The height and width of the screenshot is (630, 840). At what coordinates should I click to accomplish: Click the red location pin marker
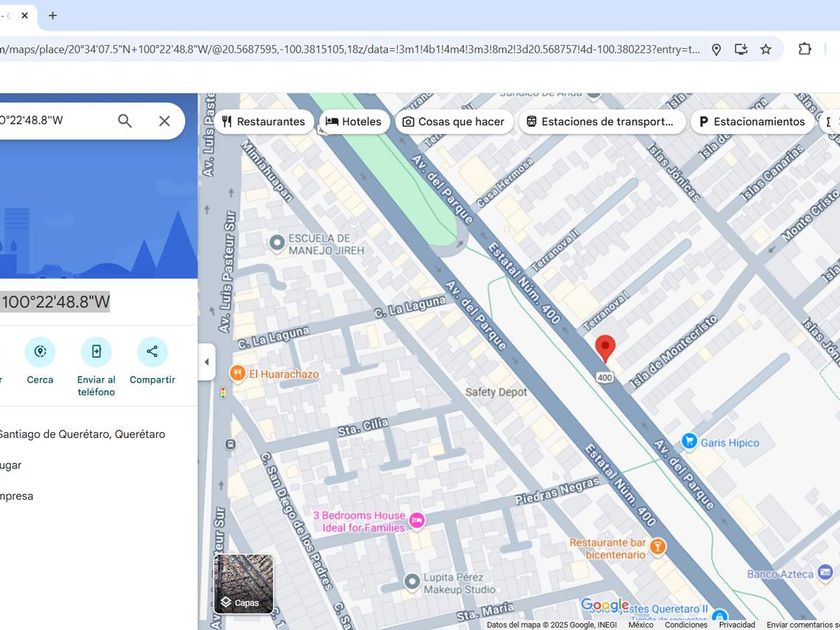[x=605, y=348]
